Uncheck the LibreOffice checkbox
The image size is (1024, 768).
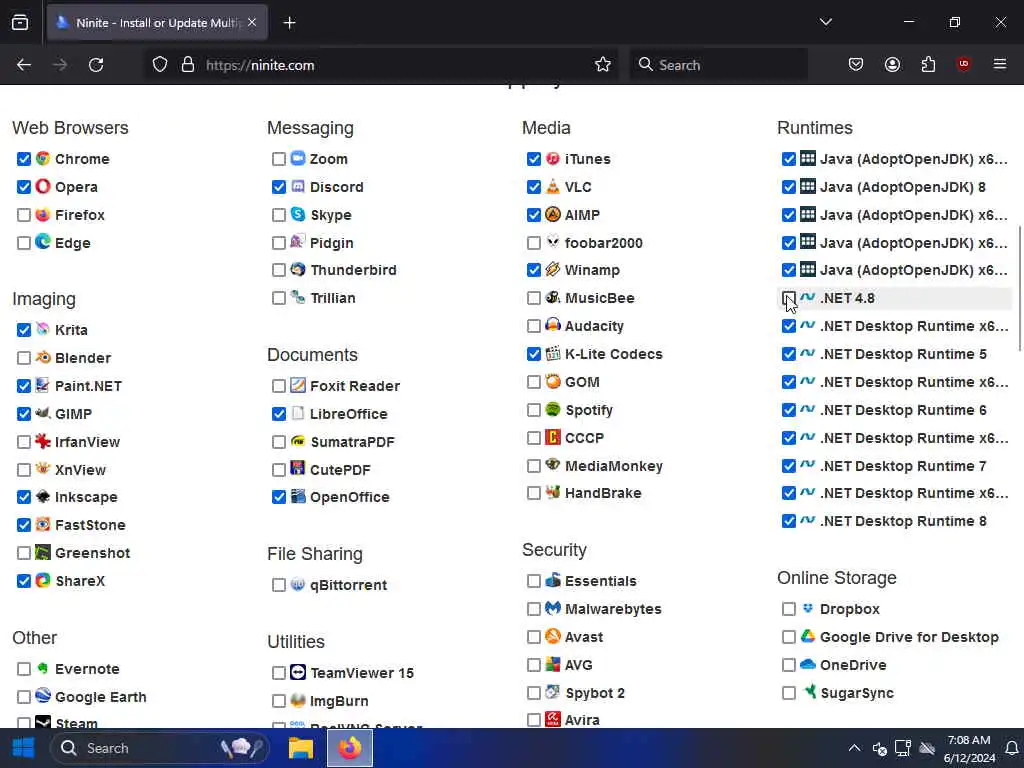(279, 414)
